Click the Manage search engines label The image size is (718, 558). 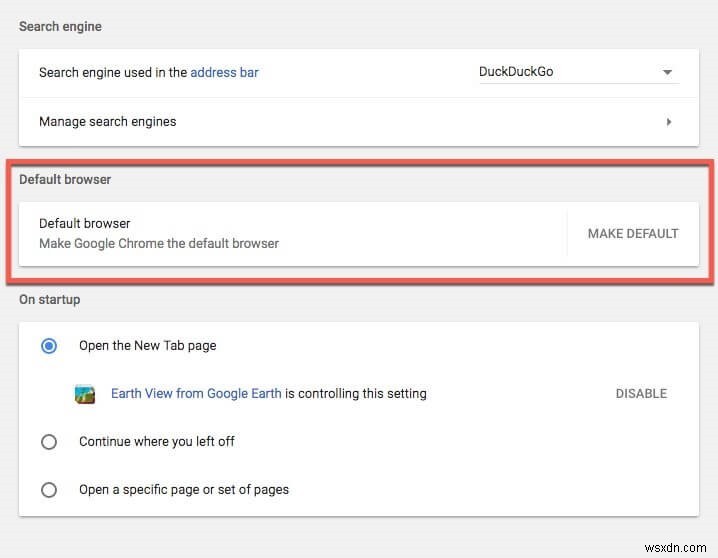[x=107, y=122]
